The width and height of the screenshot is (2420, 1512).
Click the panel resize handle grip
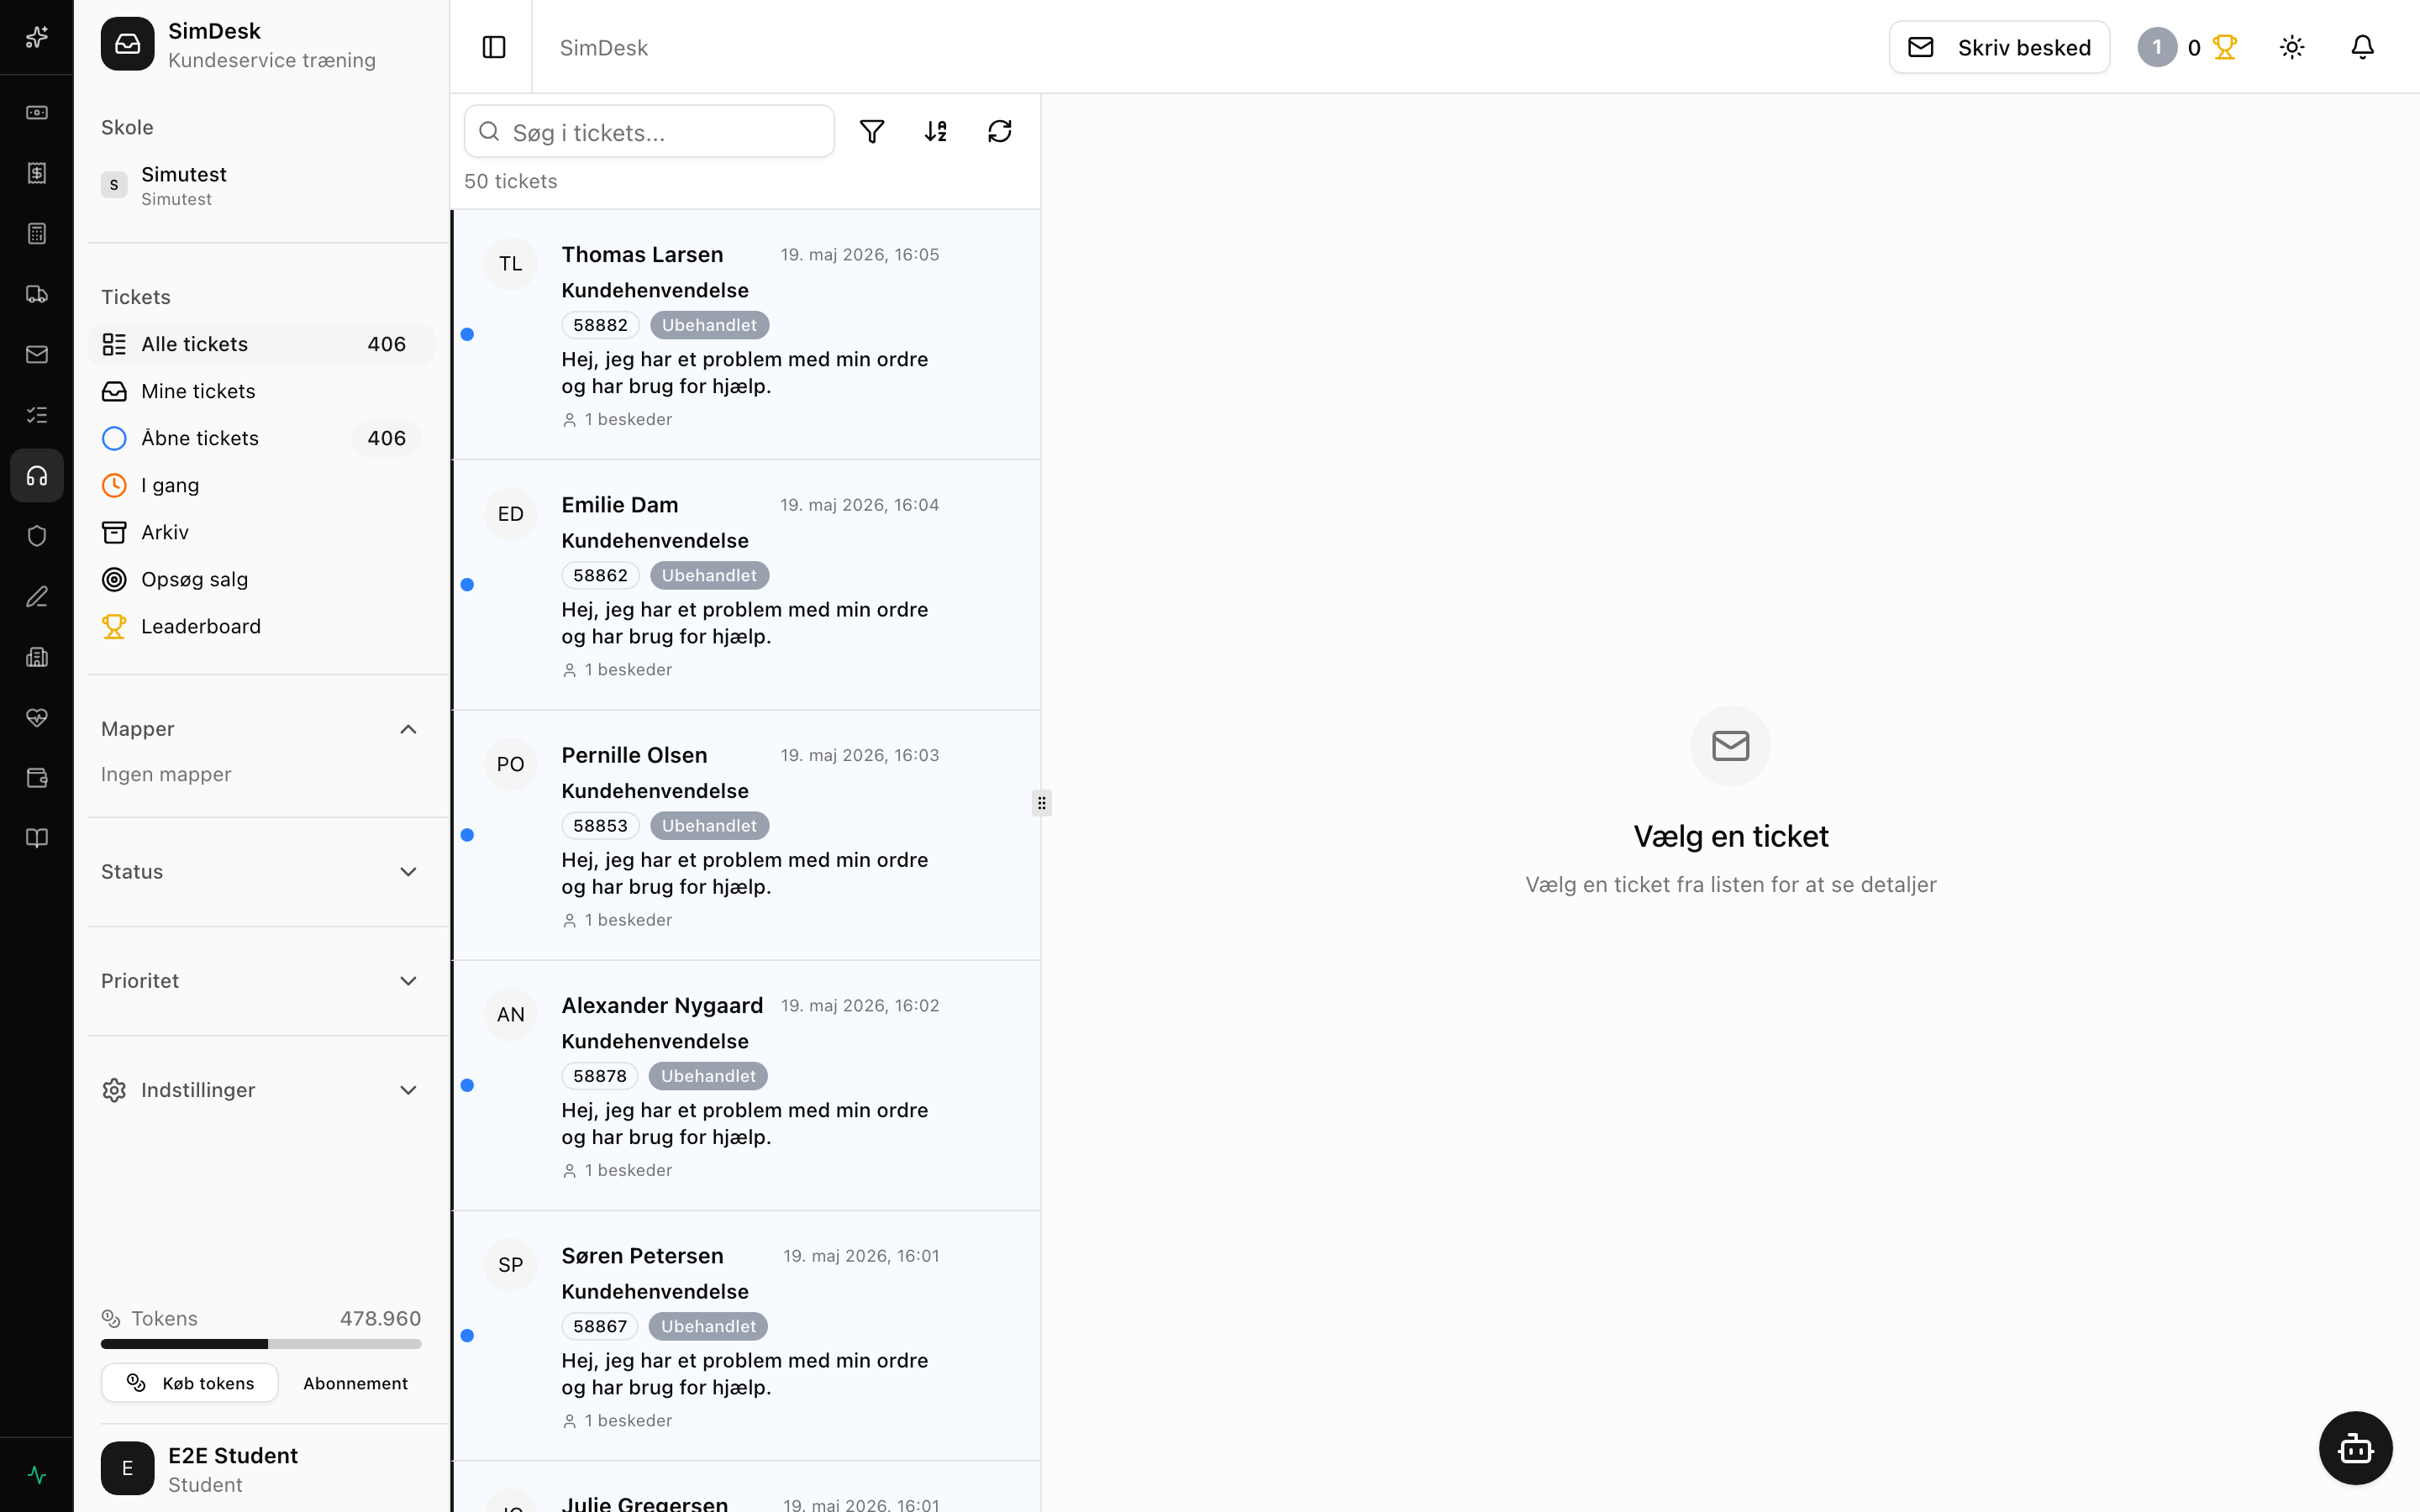point(1041,803)
